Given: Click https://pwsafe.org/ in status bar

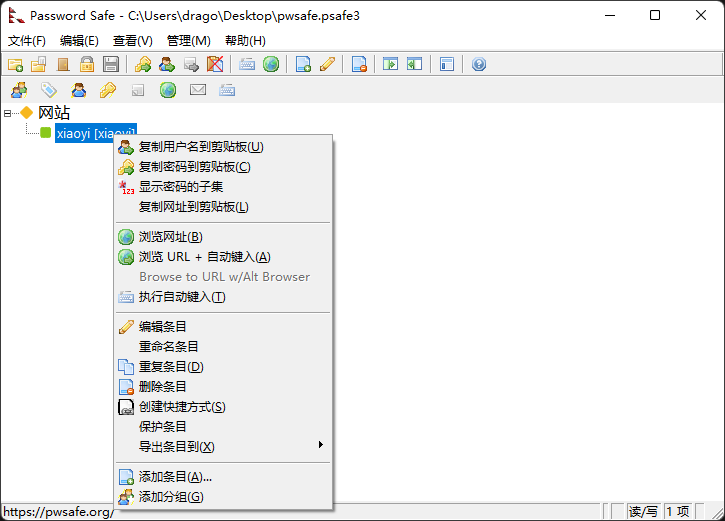Looking at the screenshot, I should [58, 512].
